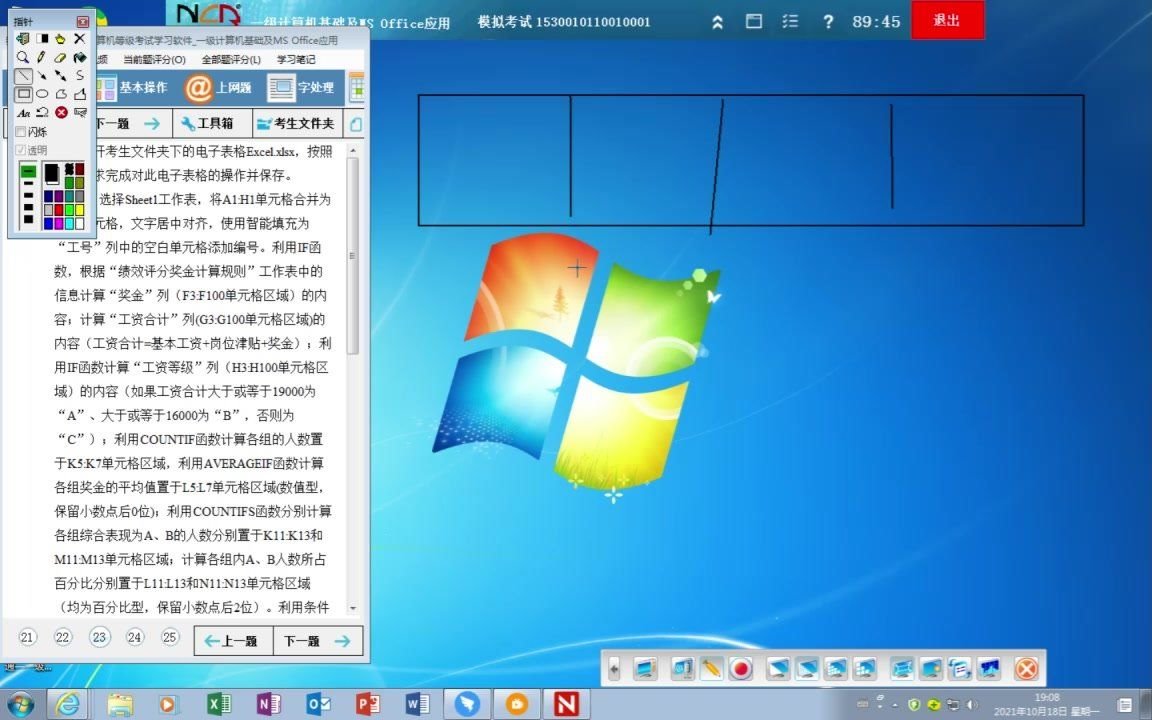Select the pencil tool in the annotation palette
Image resolution: width=1152 pixels, height=720 pixels.
41,57
